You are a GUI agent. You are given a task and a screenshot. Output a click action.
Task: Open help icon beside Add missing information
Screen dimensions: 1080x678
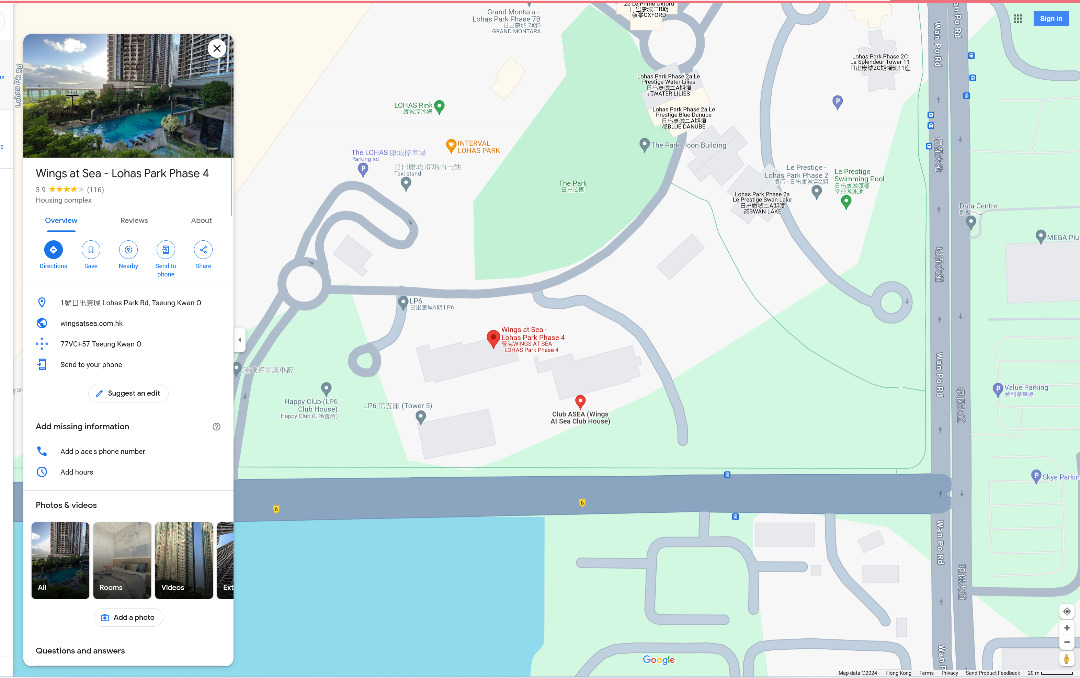216,427
